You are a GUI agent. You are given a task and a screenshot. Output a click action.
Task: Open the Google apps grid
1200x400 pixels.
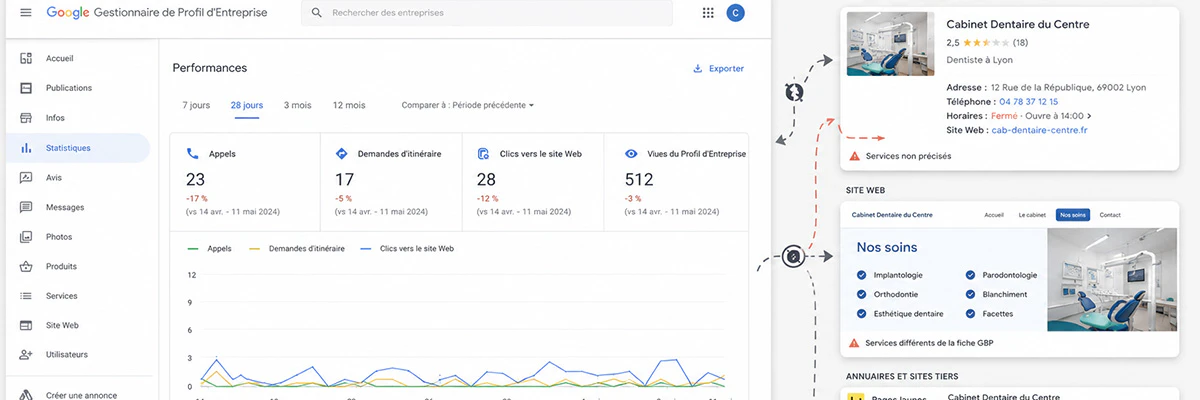click(x=708, y=13)
